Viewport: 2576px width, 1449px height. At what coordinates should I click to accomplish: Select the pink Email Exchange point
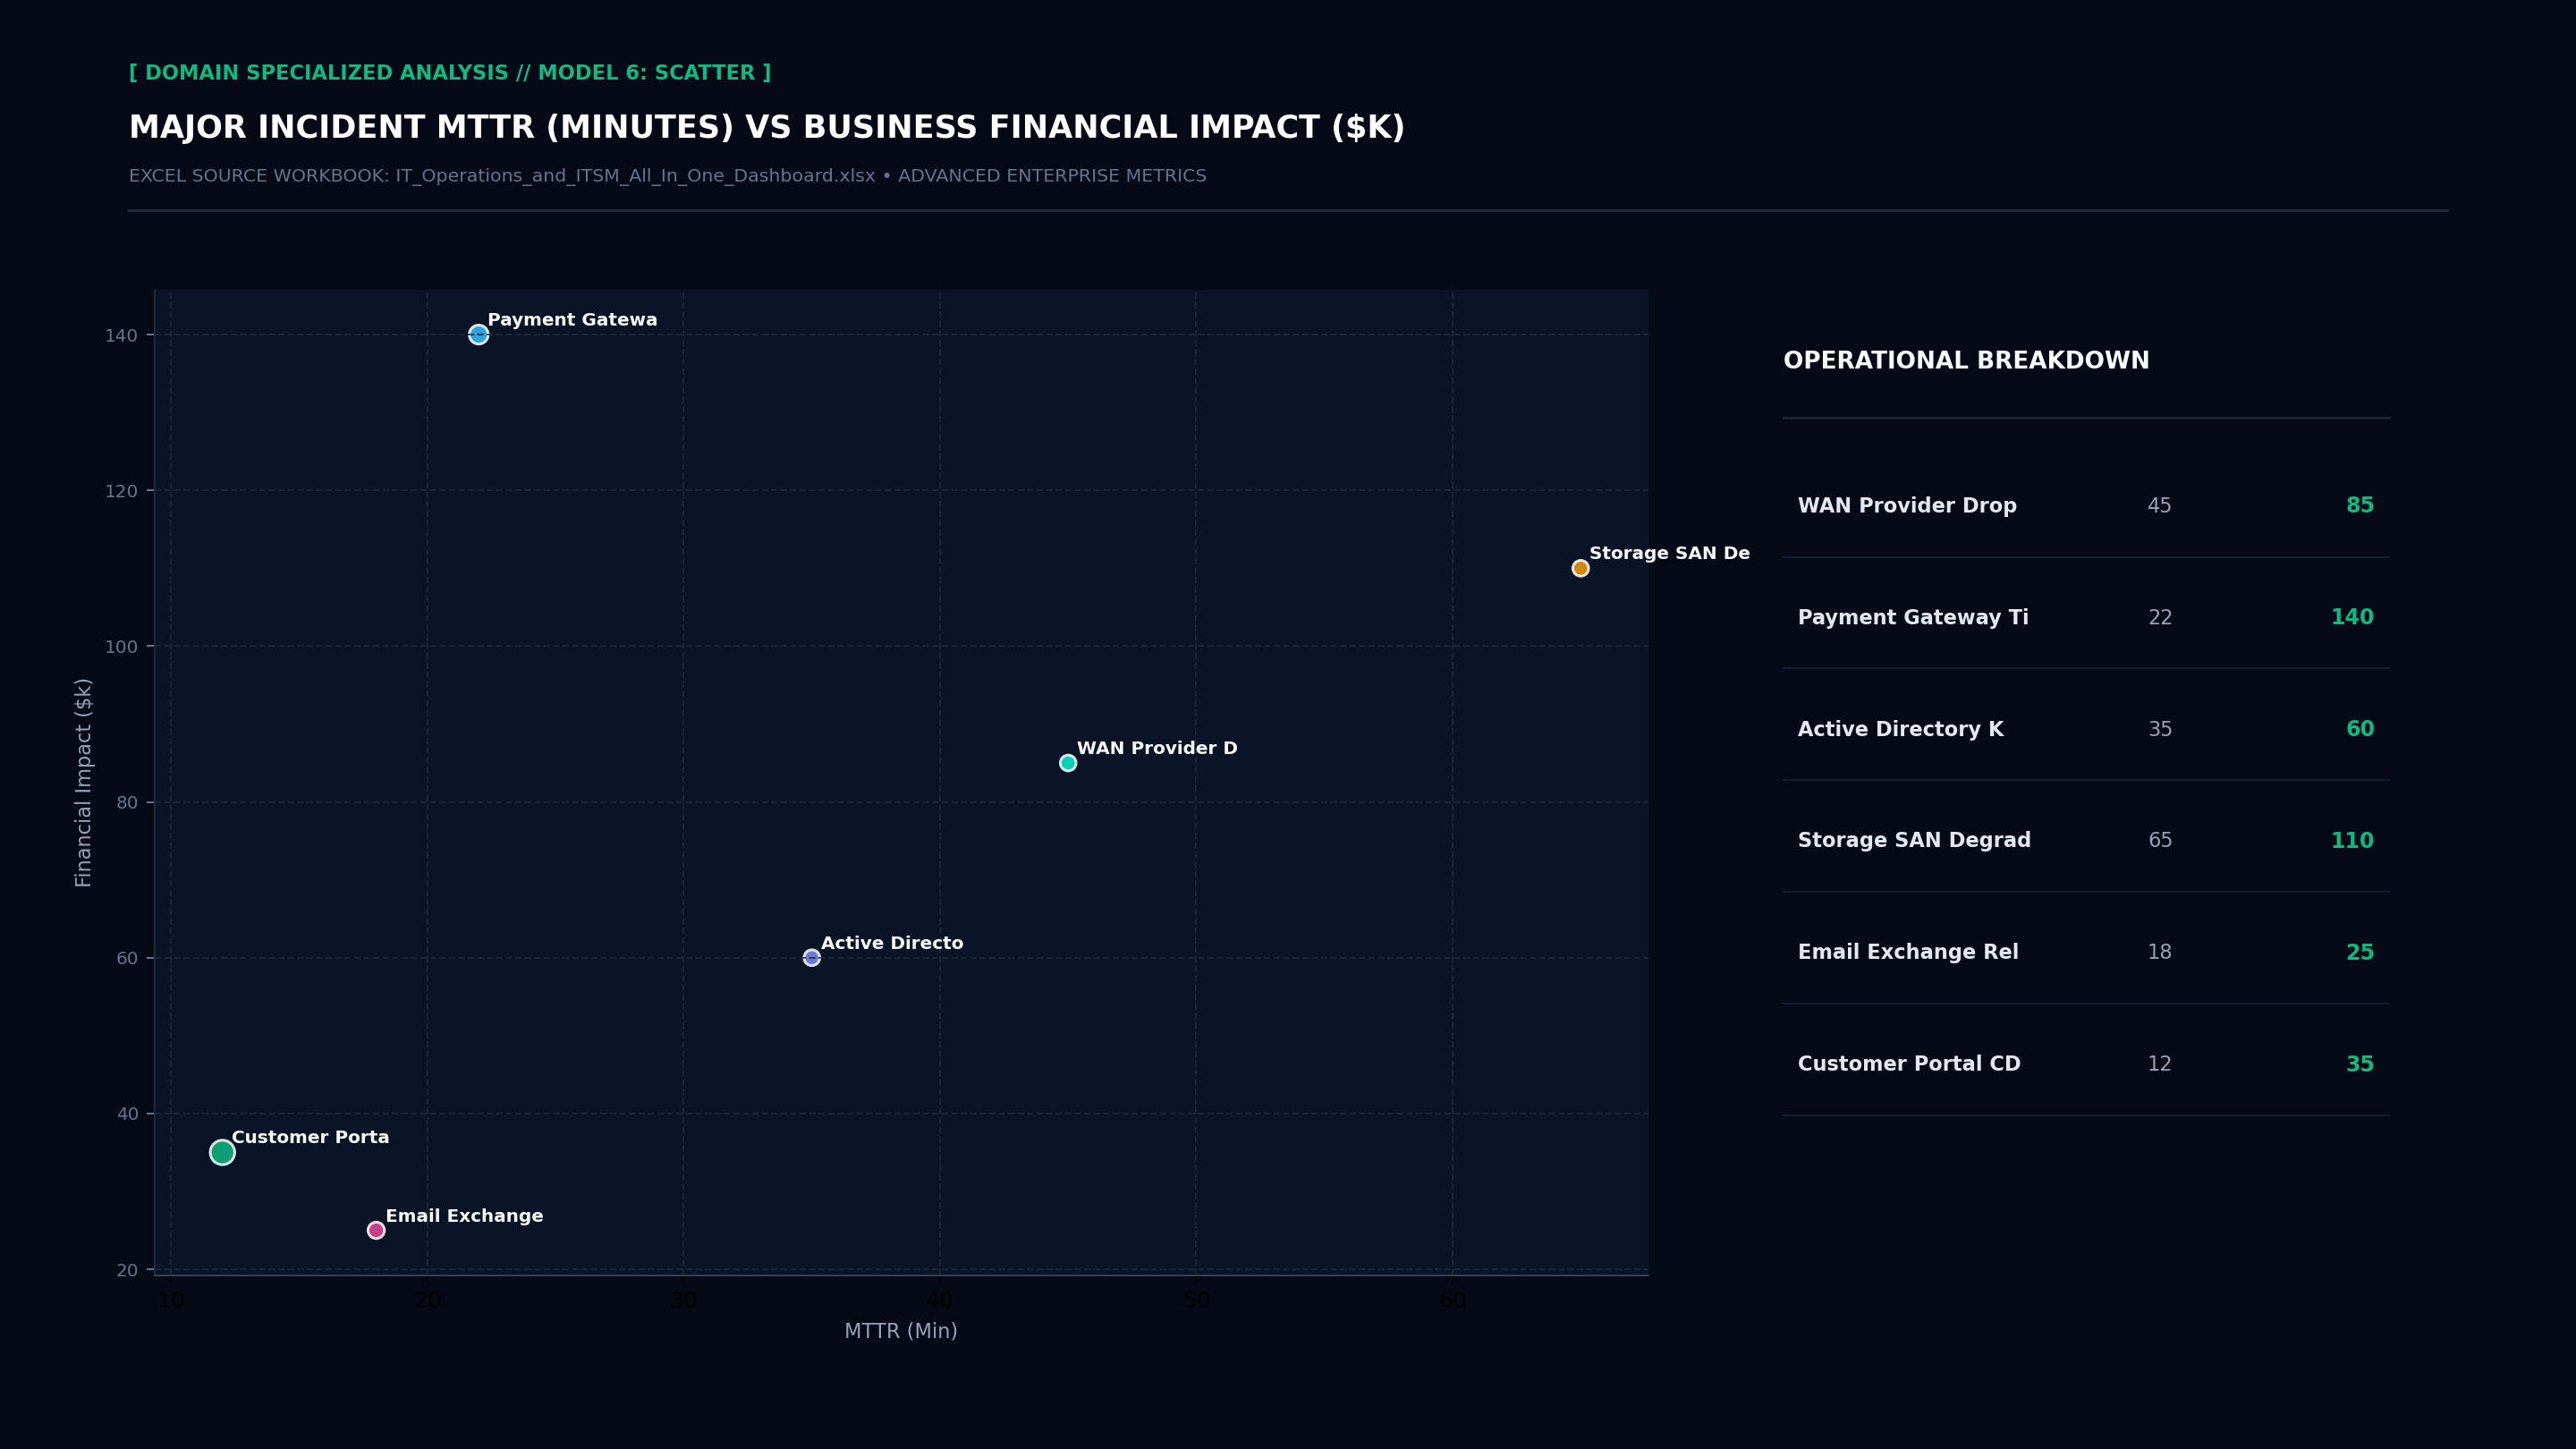(x=376, y=1230)
